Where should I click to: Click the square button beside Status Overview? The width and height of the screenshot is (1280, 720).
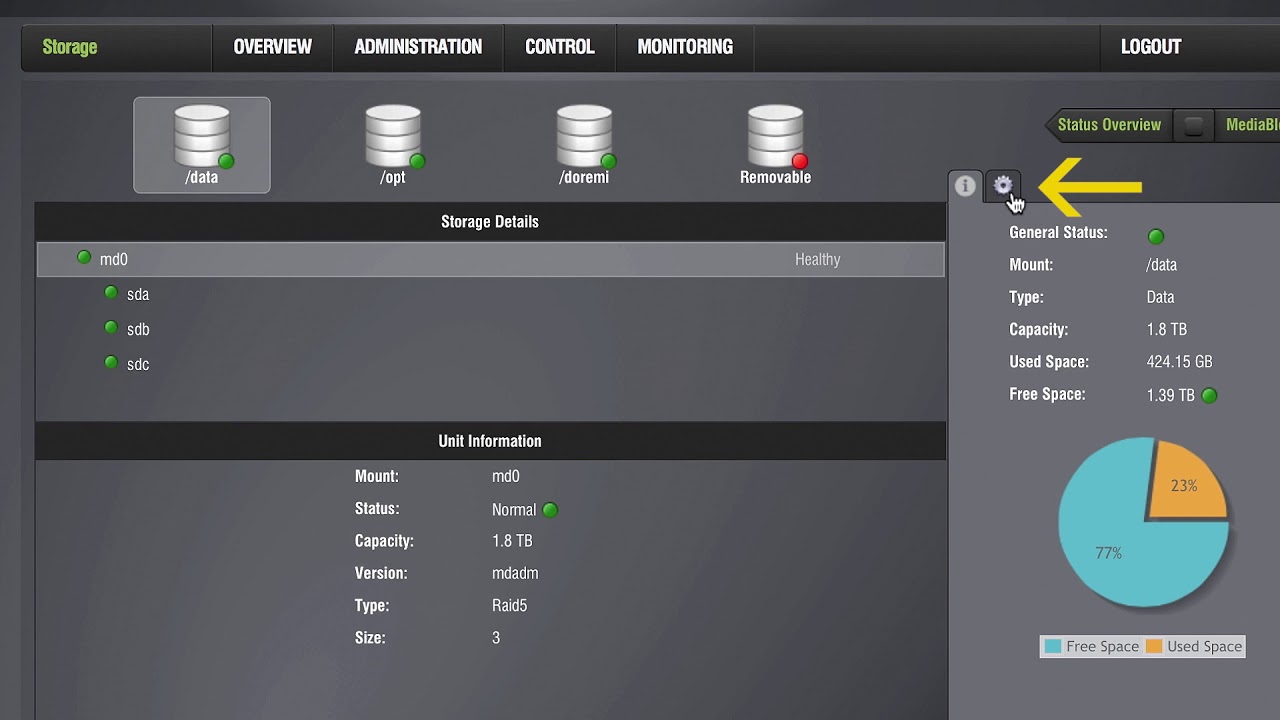click(x=1193, y=126)
